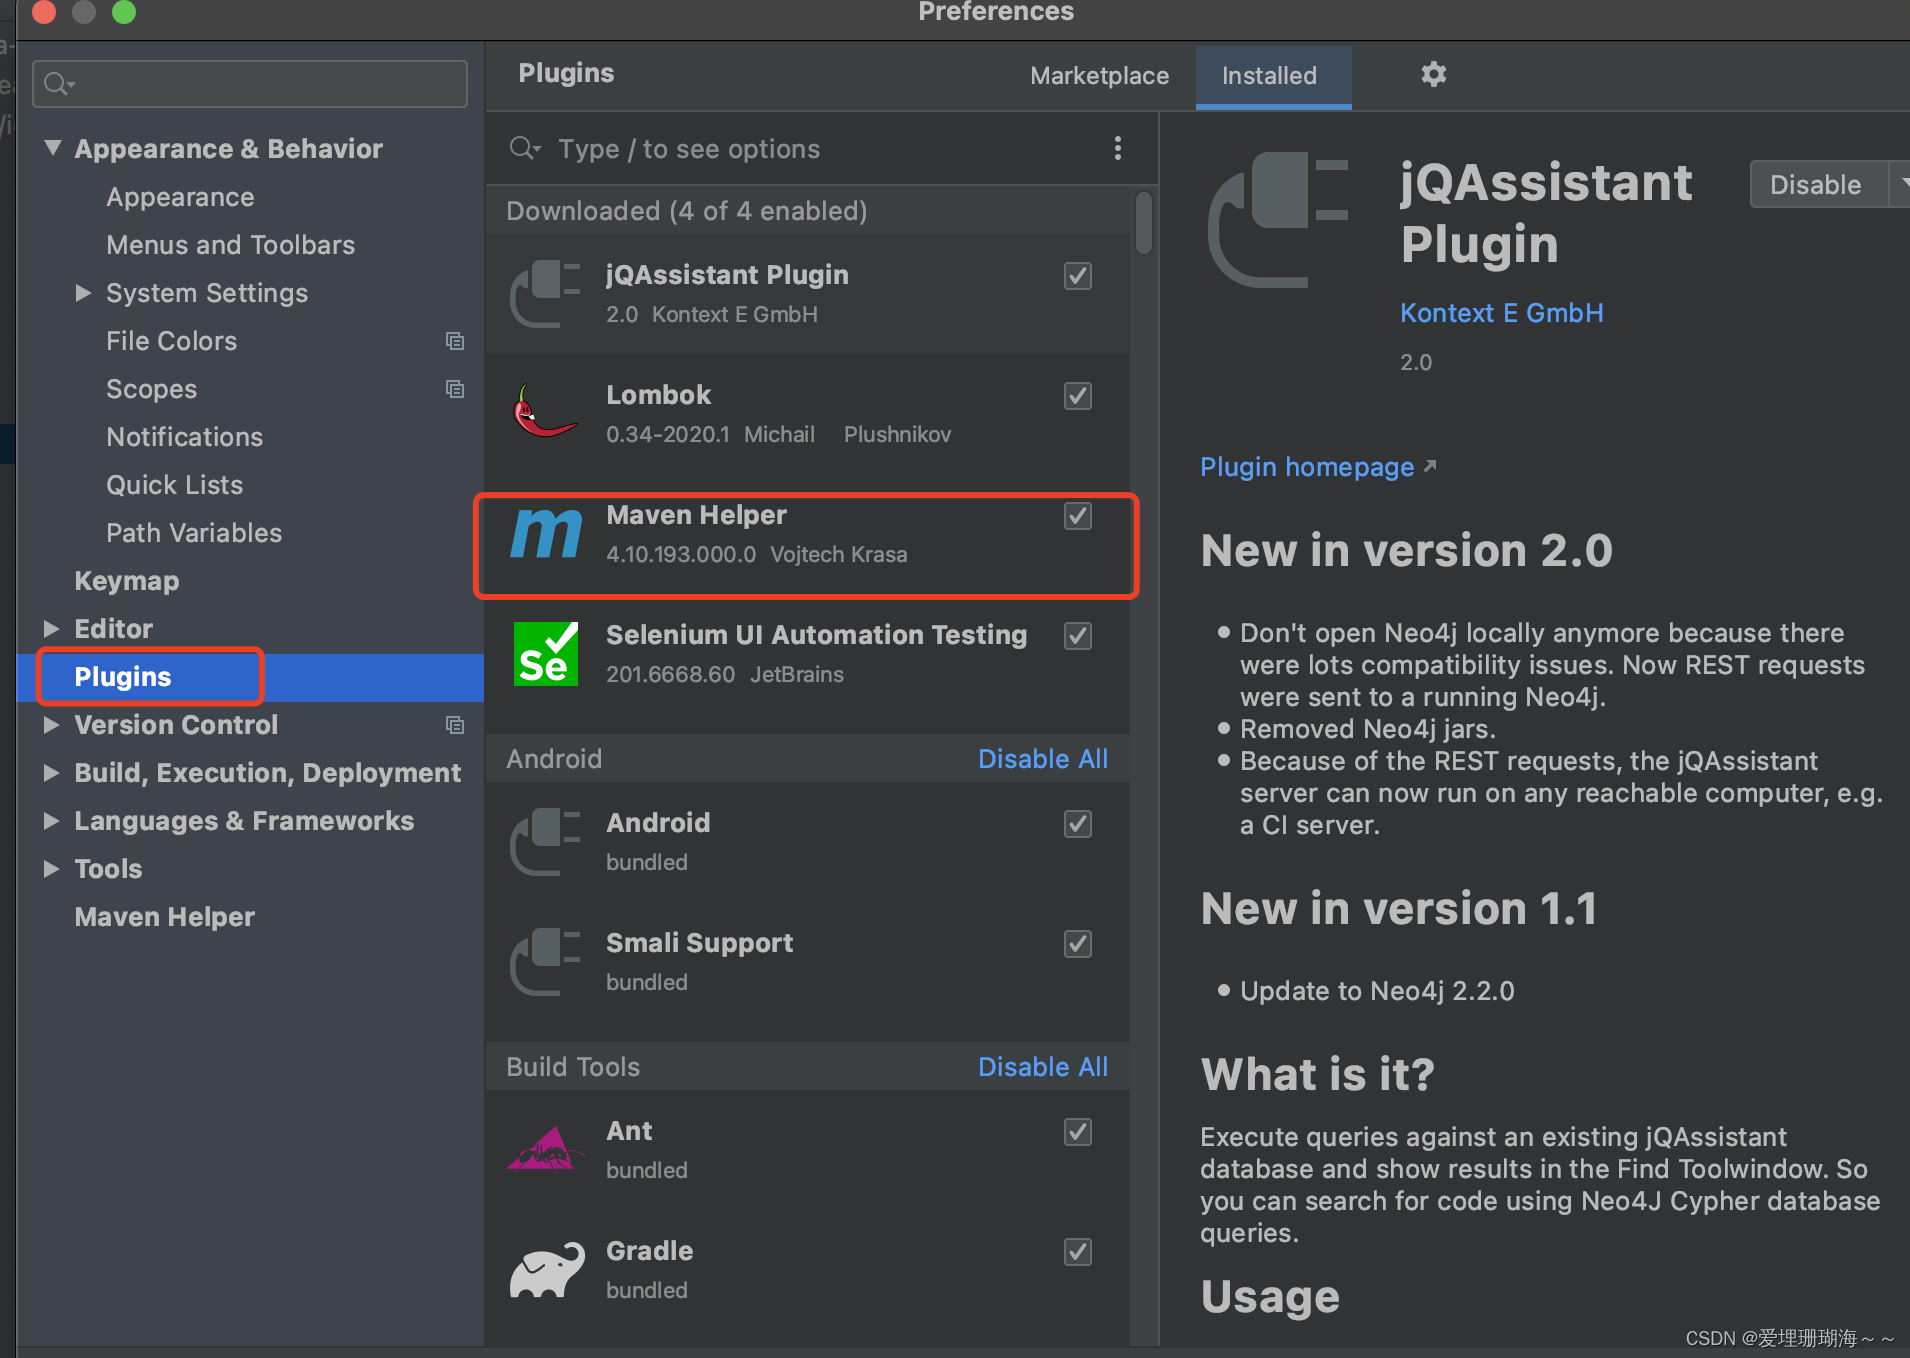Click the large jQAssistant icon in details pane
The width and height of the screenshot is (1910, 1358).
(1278, 220)
